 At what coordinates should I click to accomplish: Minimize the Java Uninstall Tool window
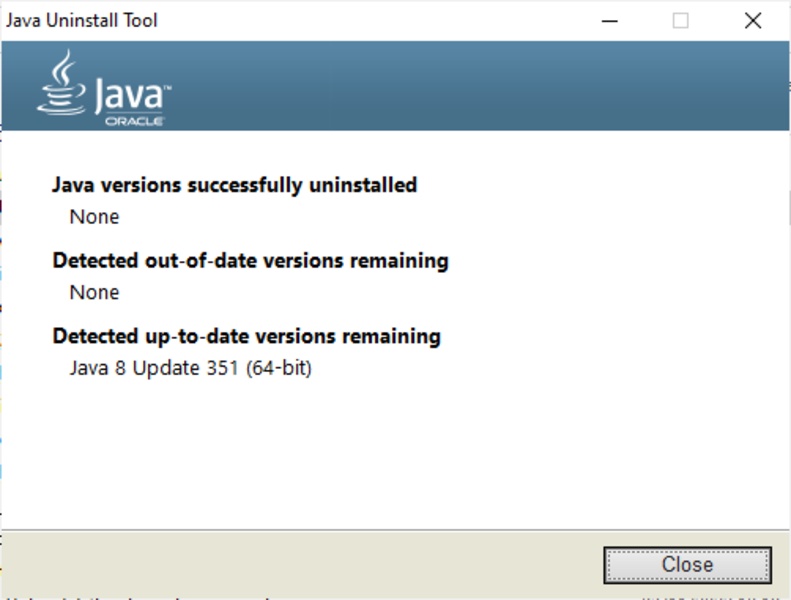[x=608, y=20]
